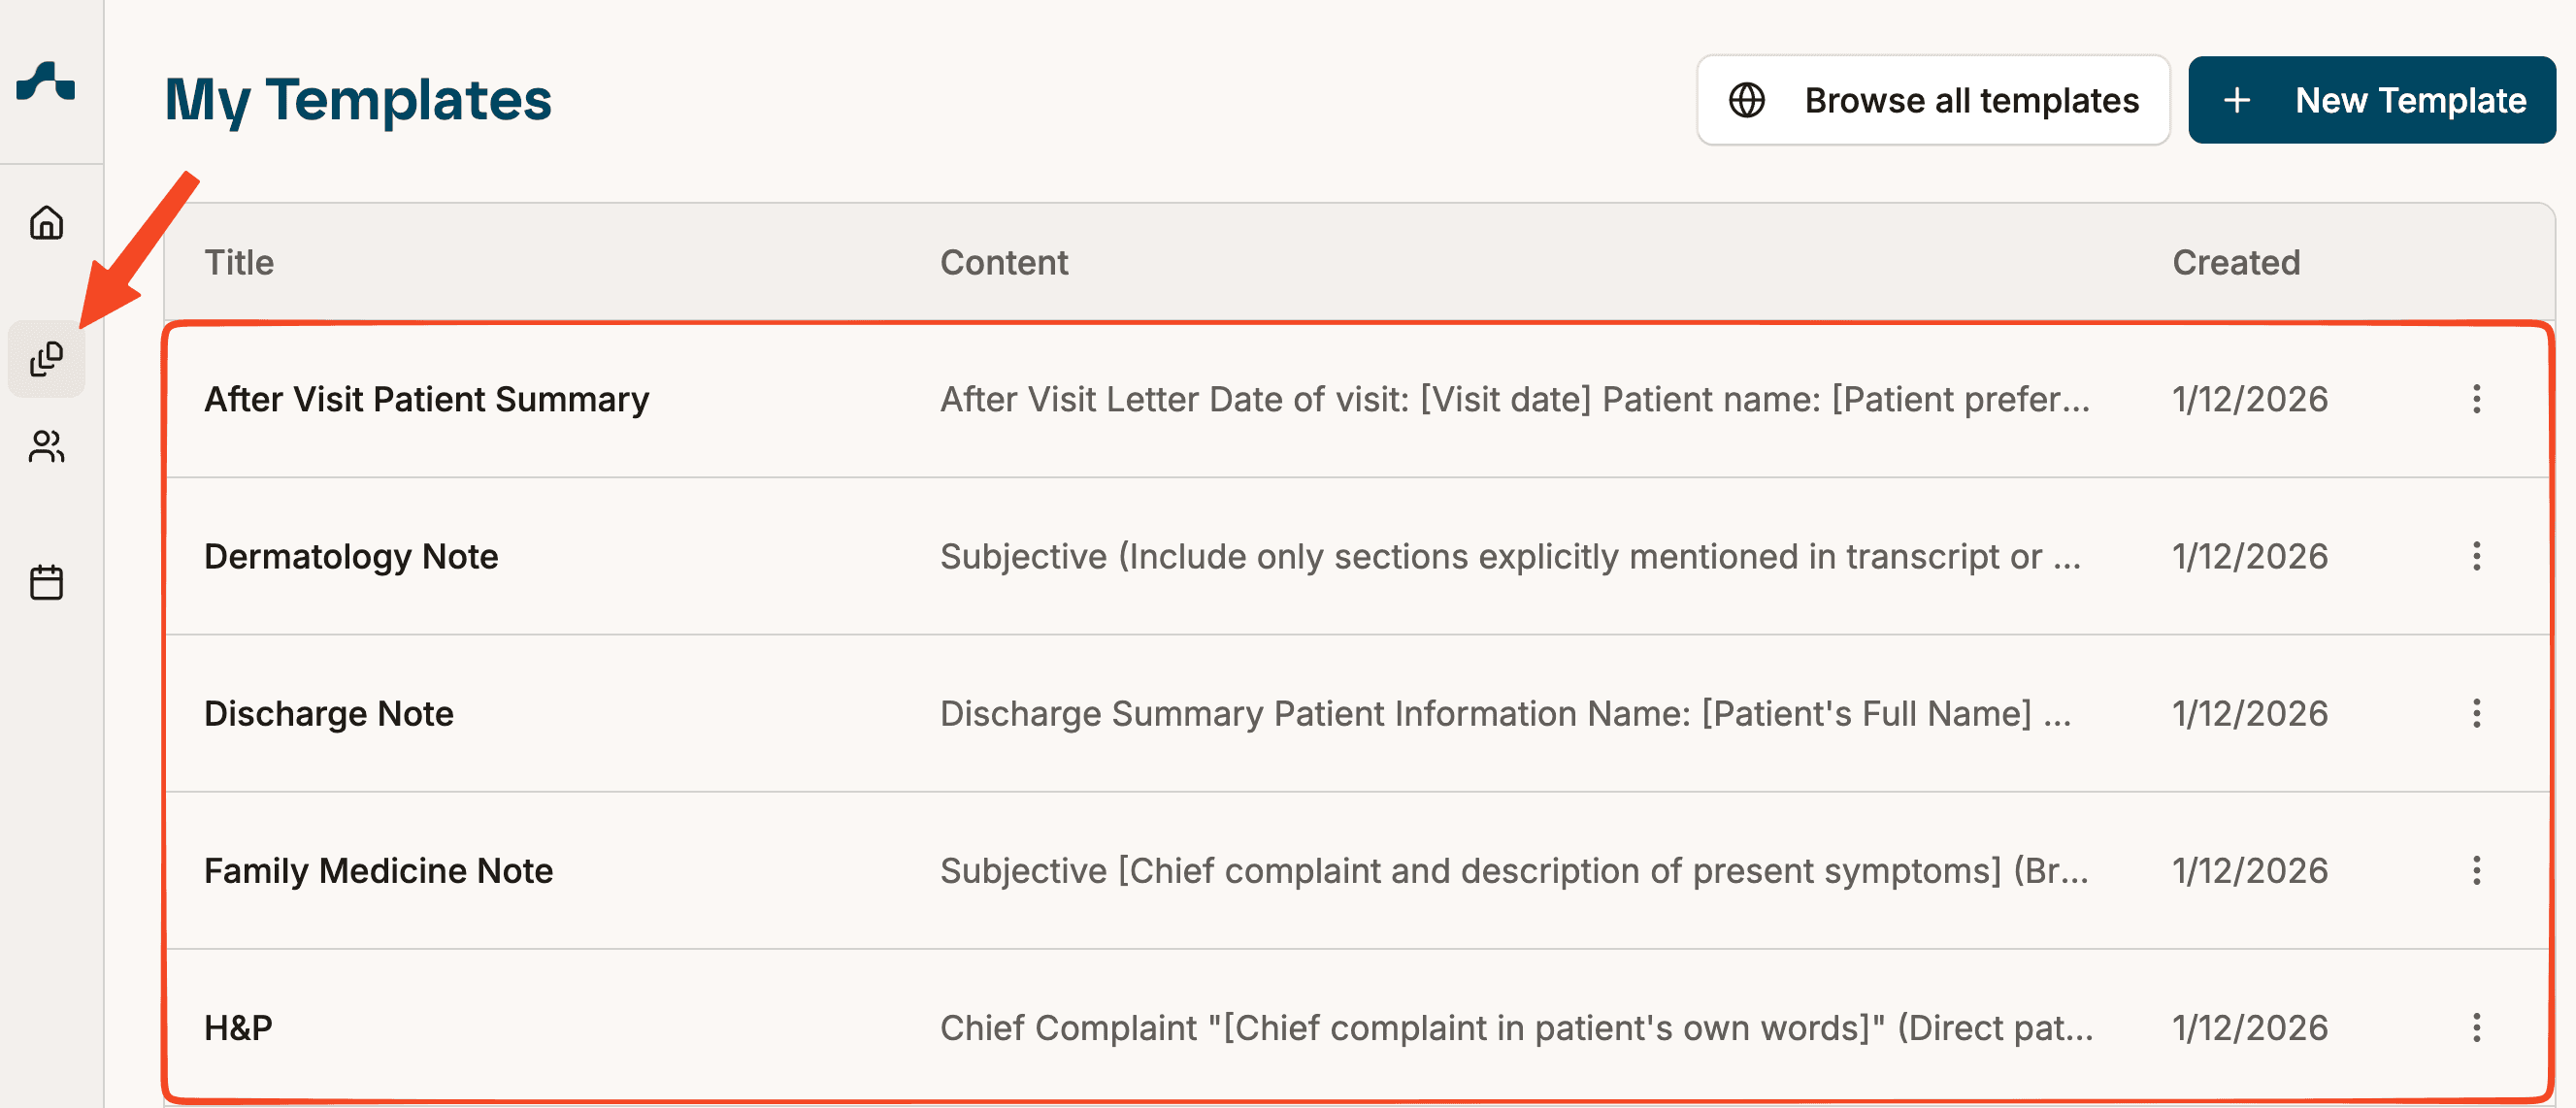Image resolution: width=2576 pixels, height=1108 pixels.
Task: Click the plus icon on New Template
Action: click(2237, 100)
